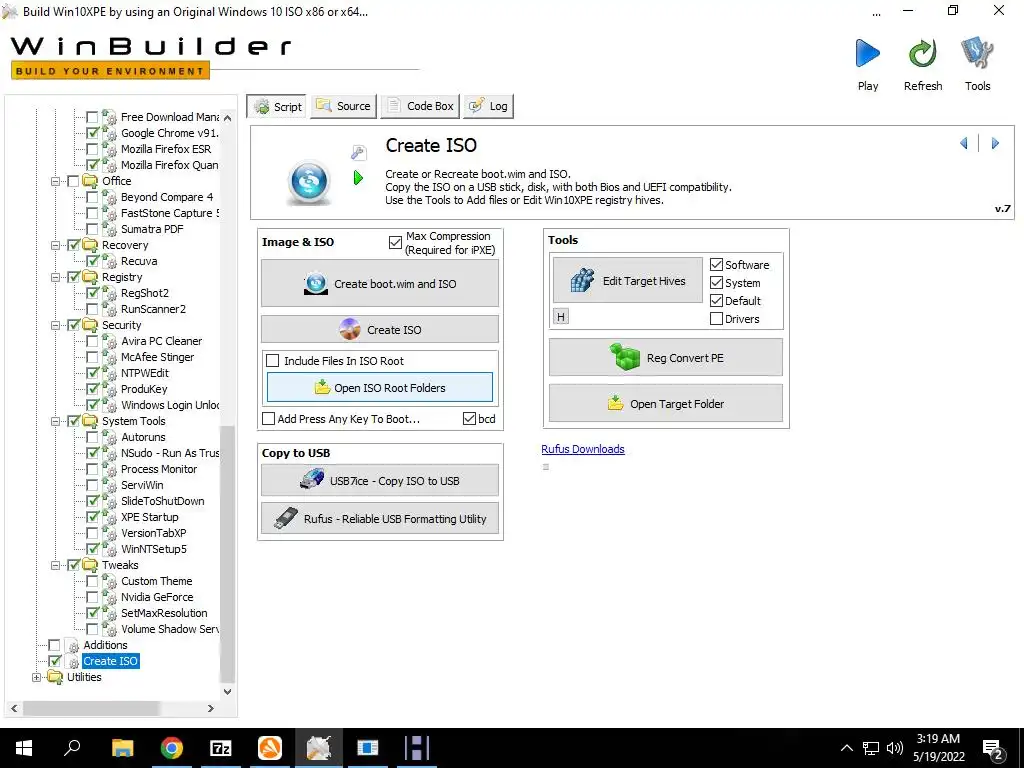1024x768 pixels.
Task: Click tree scroll down arrow
Action: 227,692
